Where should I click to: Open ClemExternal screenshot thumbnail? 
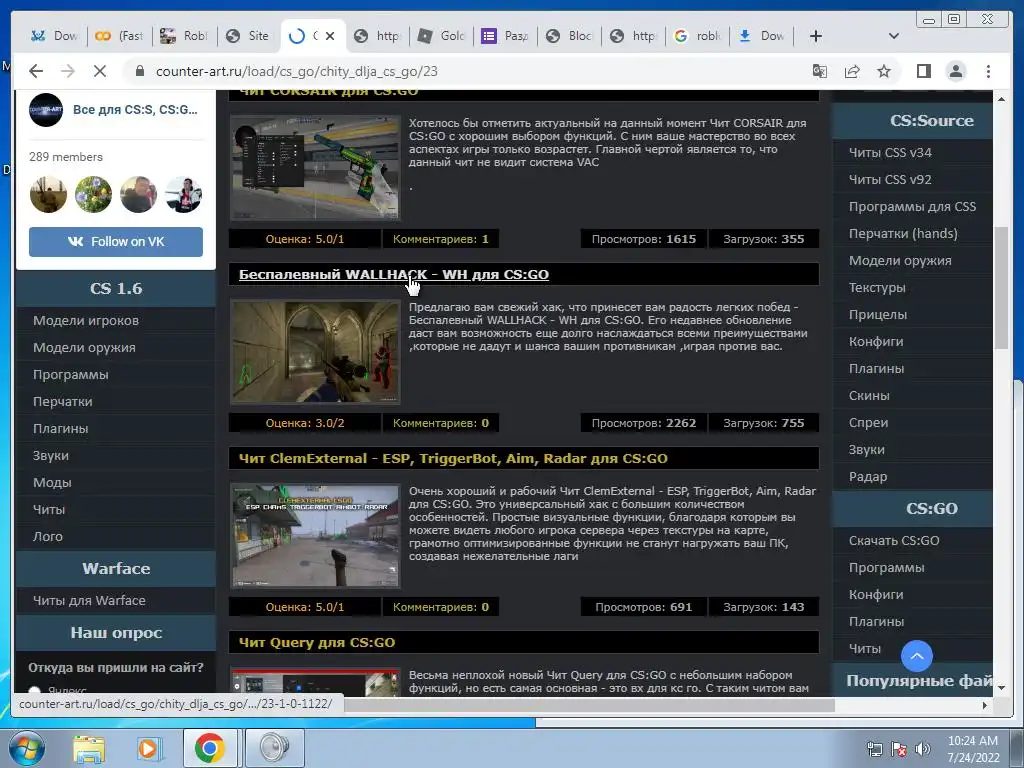coord(315,536)
